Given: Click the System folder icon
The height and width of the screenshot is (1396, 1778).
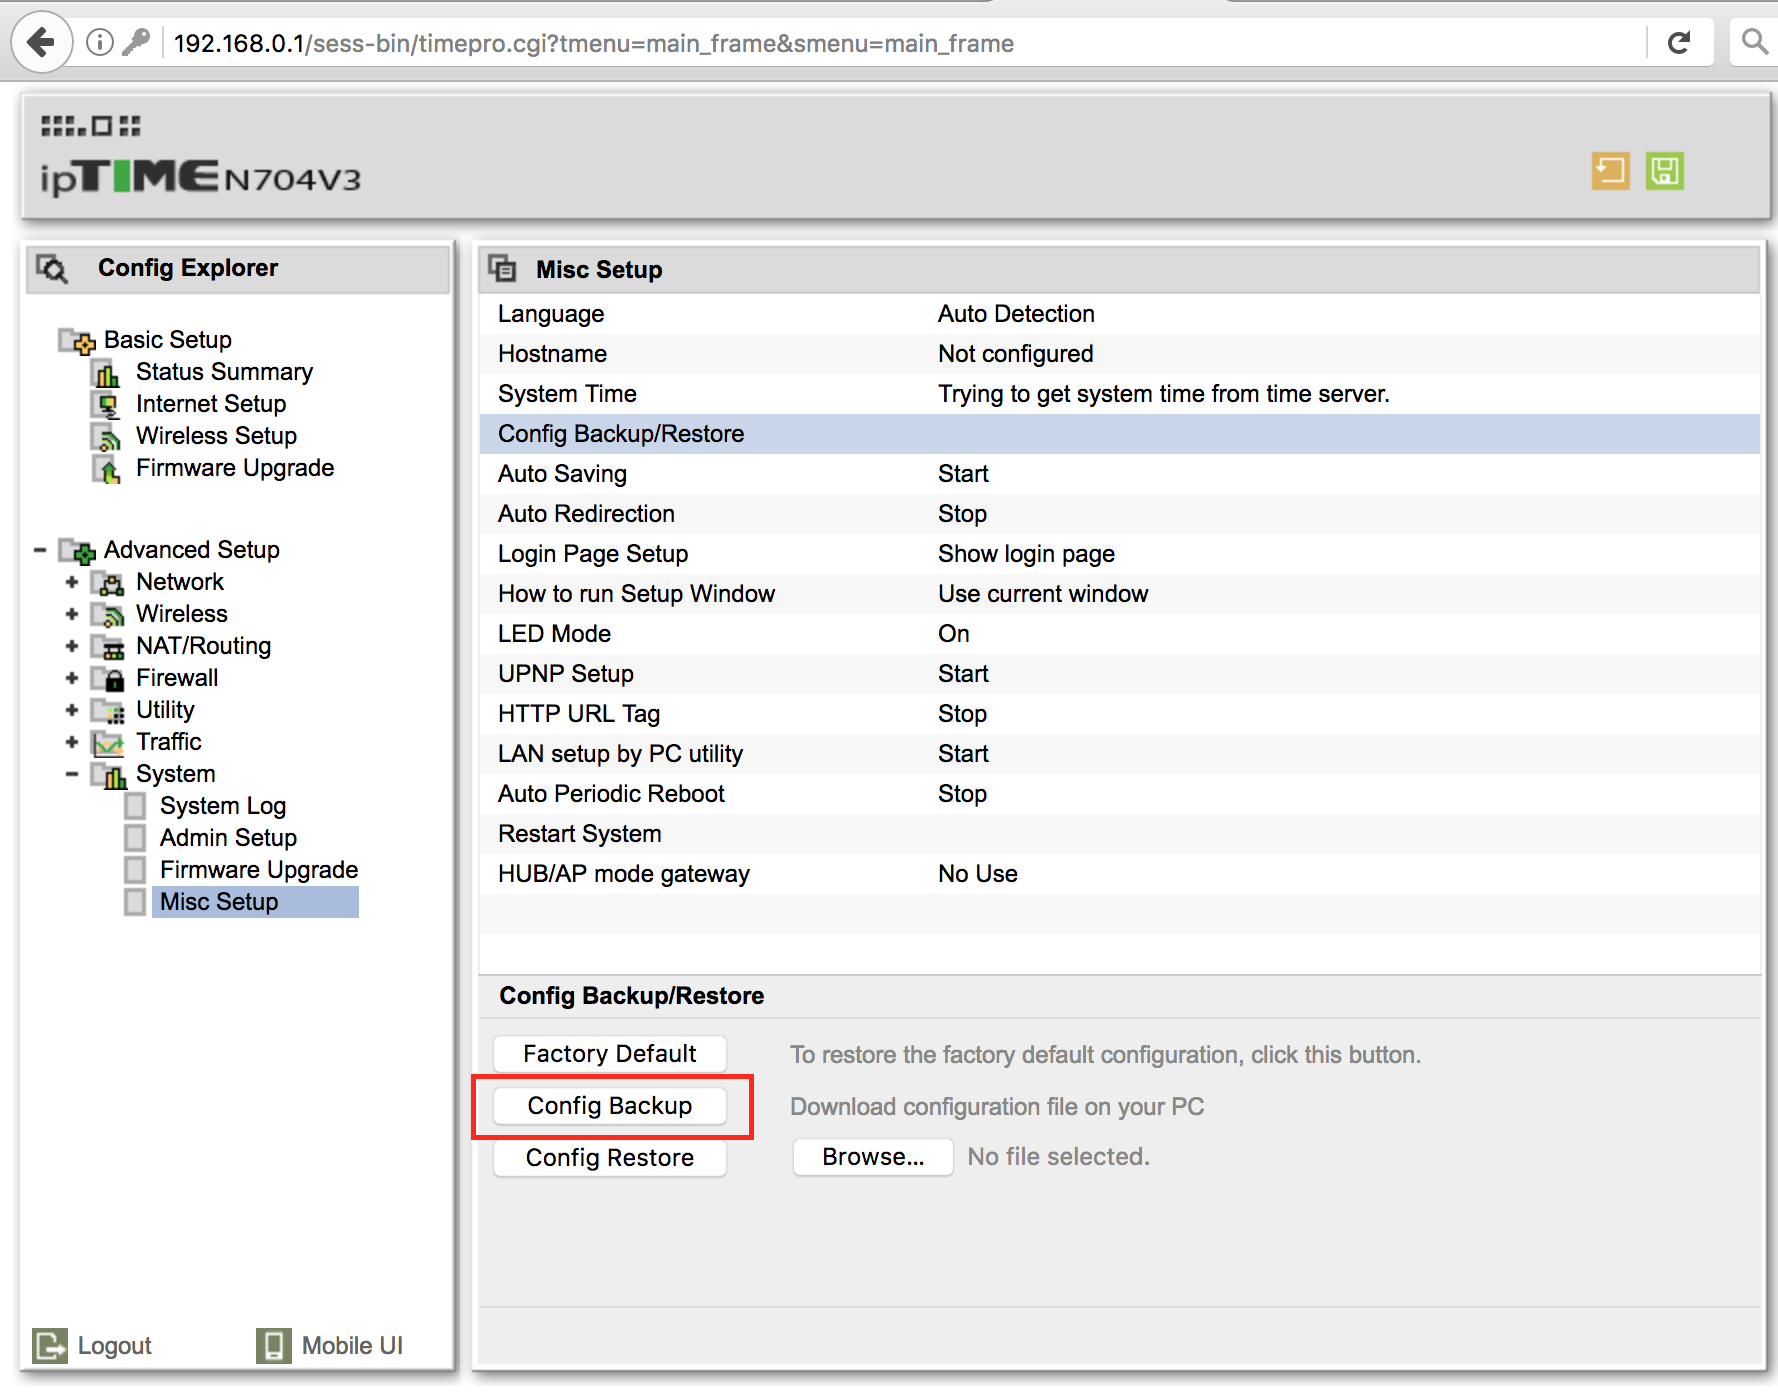Looking at the screenshot, I should click(x=108, y=775).
